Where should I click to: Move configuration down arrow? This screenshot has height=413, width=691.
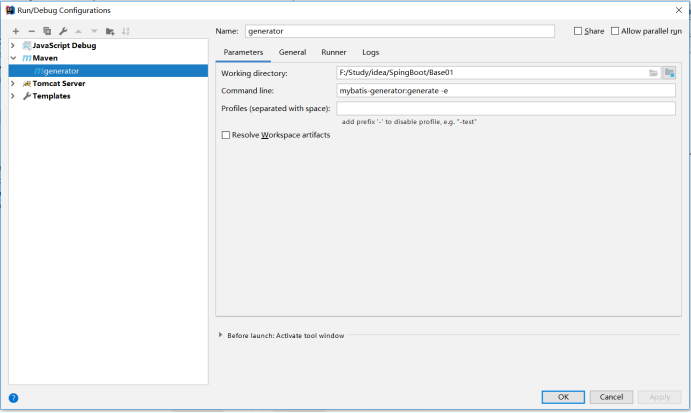click(x=94, y=31)
